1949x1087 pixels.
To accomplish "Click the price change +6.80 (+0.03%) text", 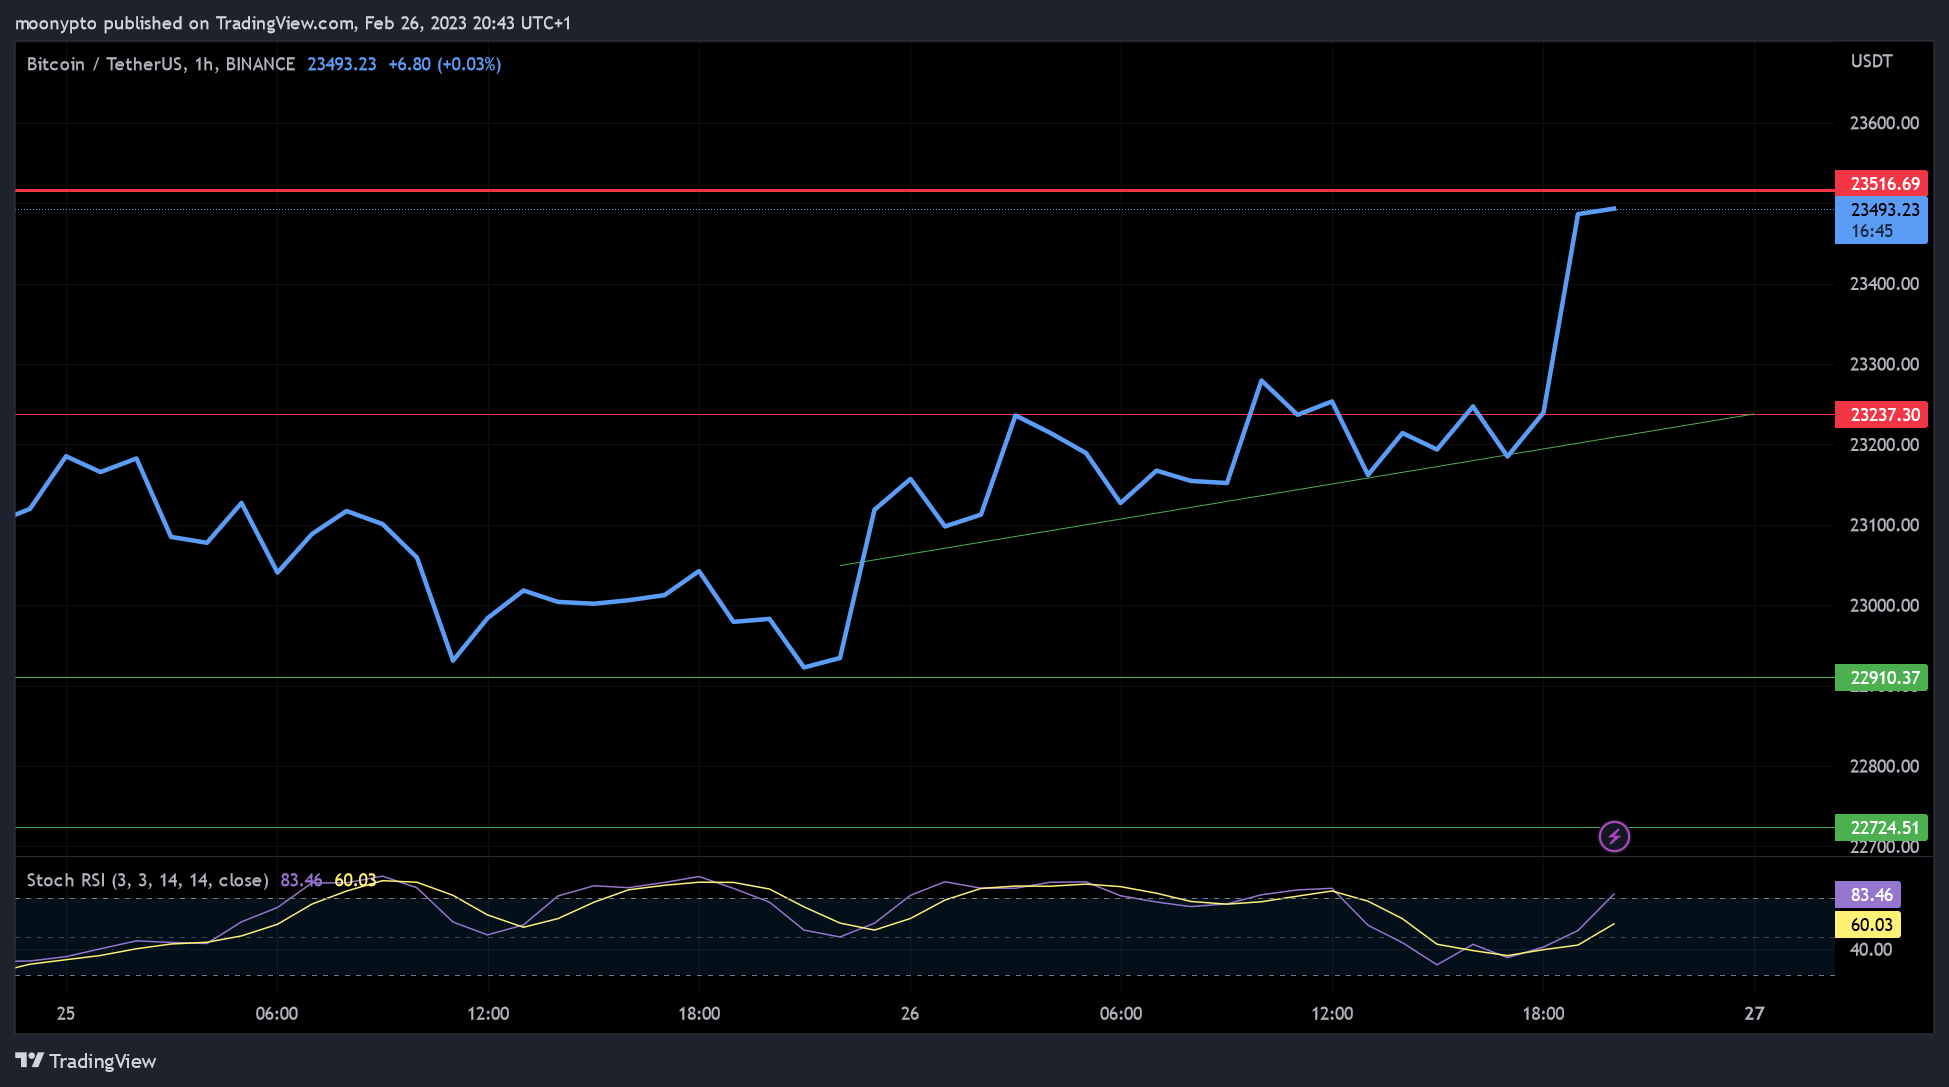I will pyautogui.click(x=445, y=64).
